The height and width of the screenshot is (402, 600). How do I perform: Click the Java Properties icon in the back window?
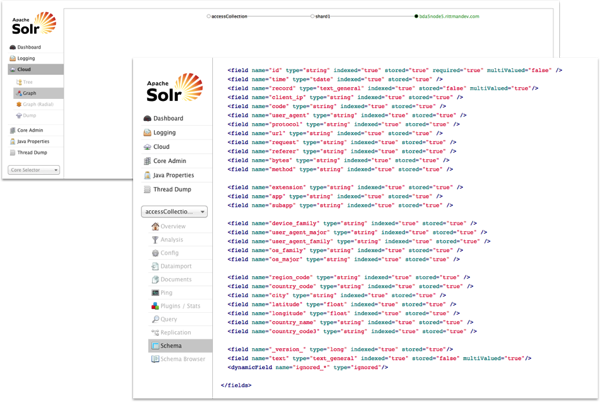13,141
